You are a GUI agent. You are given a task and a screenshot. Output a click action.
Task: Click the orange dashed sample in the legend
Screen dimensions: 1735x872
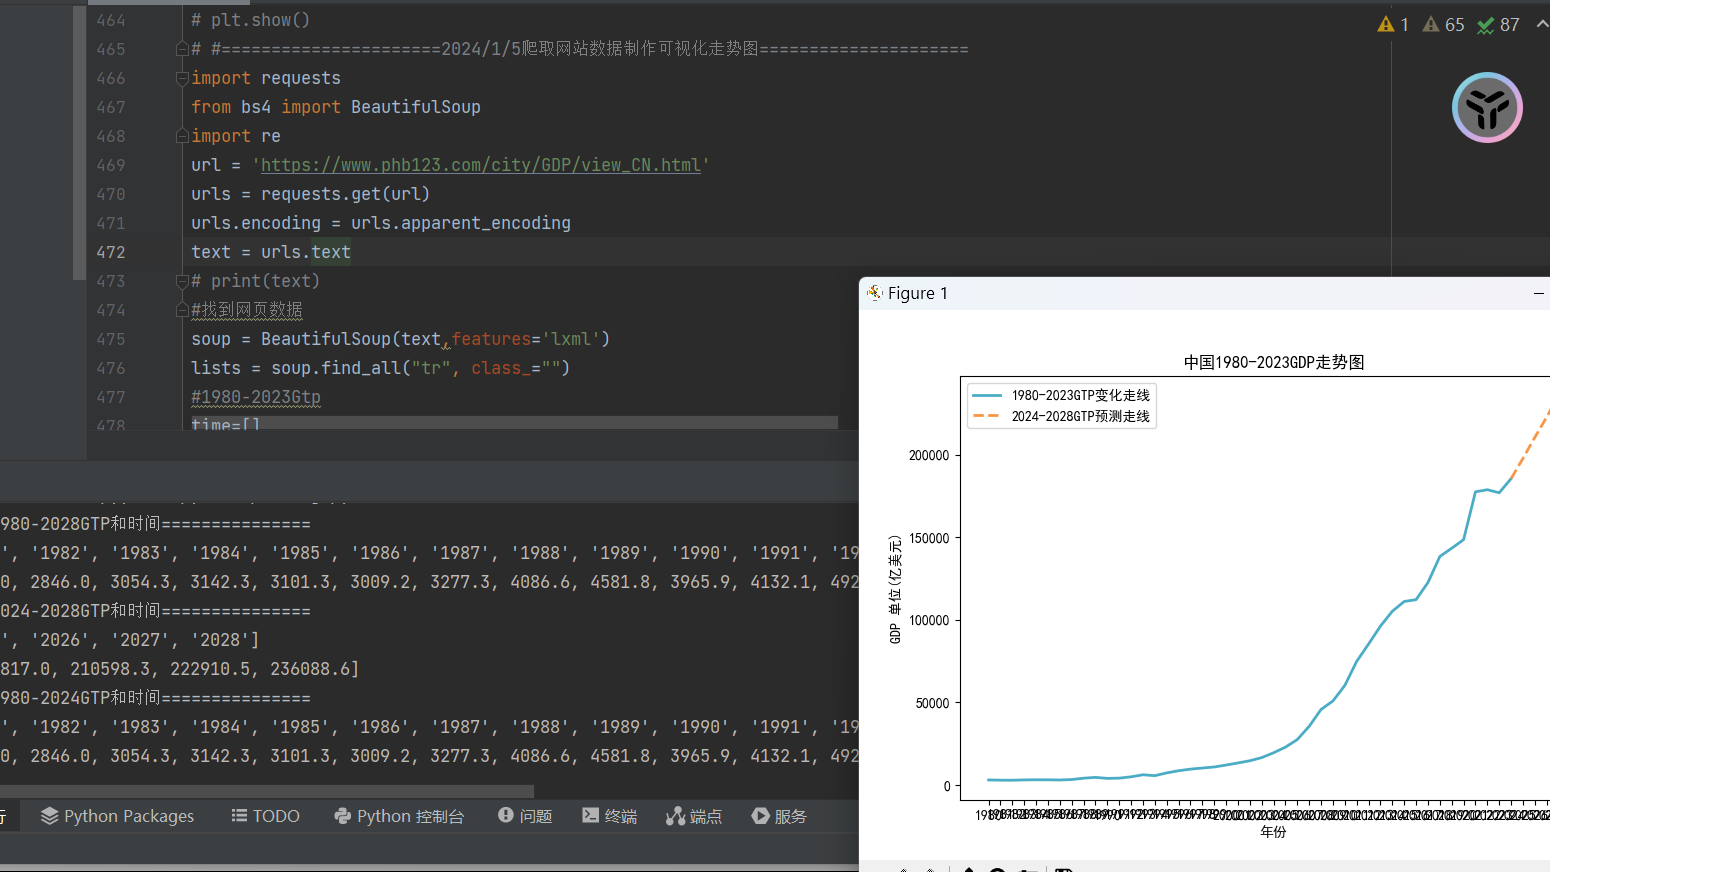(x=987, y=416)
